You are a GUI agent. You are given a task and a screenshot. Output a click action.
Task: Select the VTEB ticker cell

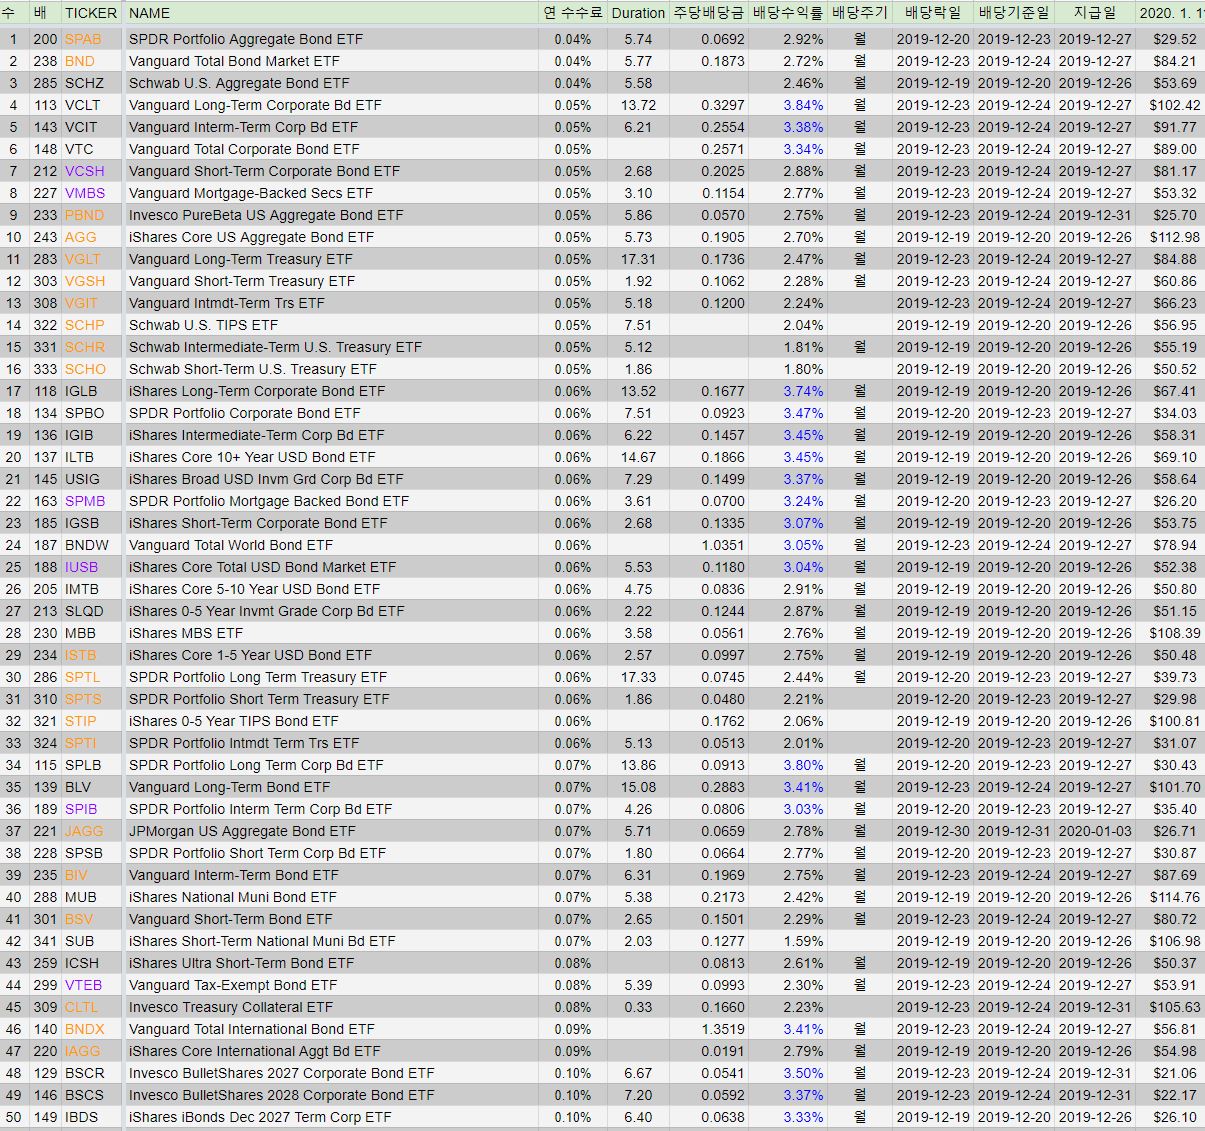84,985
